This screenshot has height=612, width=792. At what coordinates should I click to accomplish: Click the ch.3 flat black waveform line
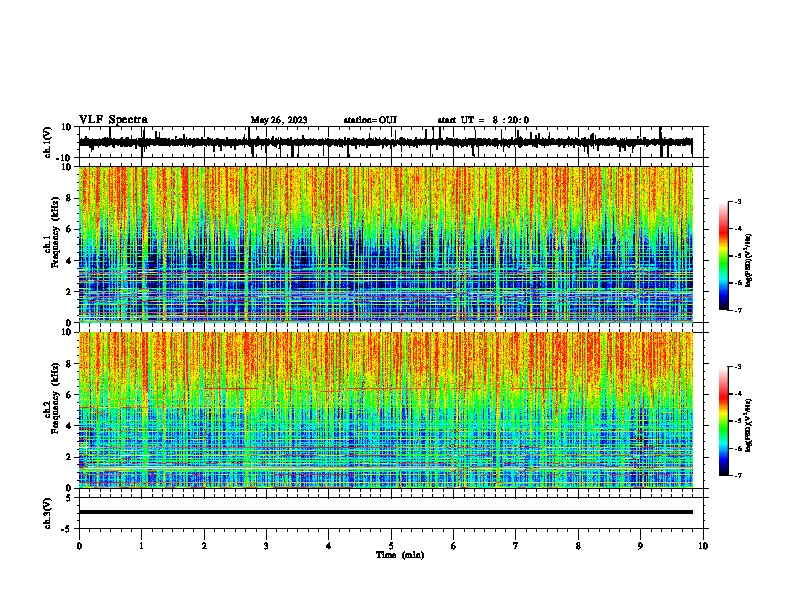(385, 512)
